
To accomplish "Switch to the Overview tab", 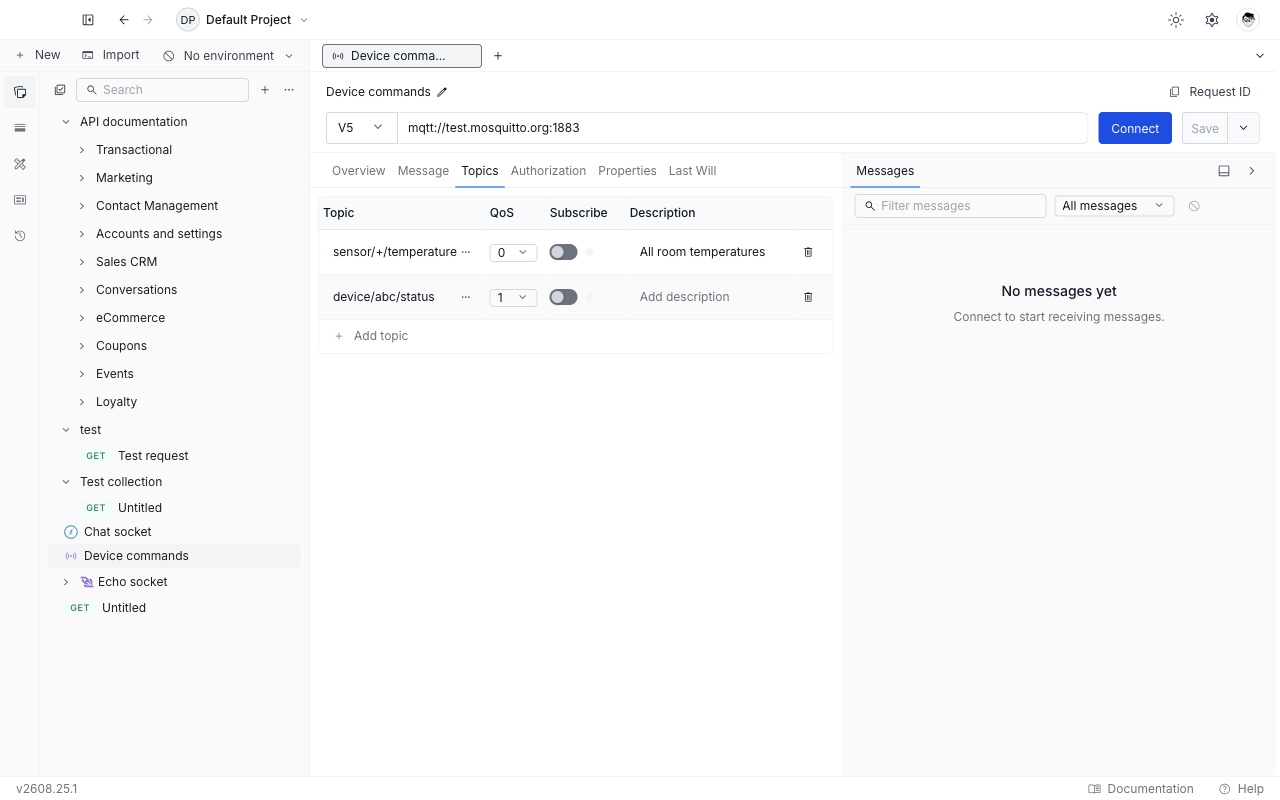I will tap(358, 171).
